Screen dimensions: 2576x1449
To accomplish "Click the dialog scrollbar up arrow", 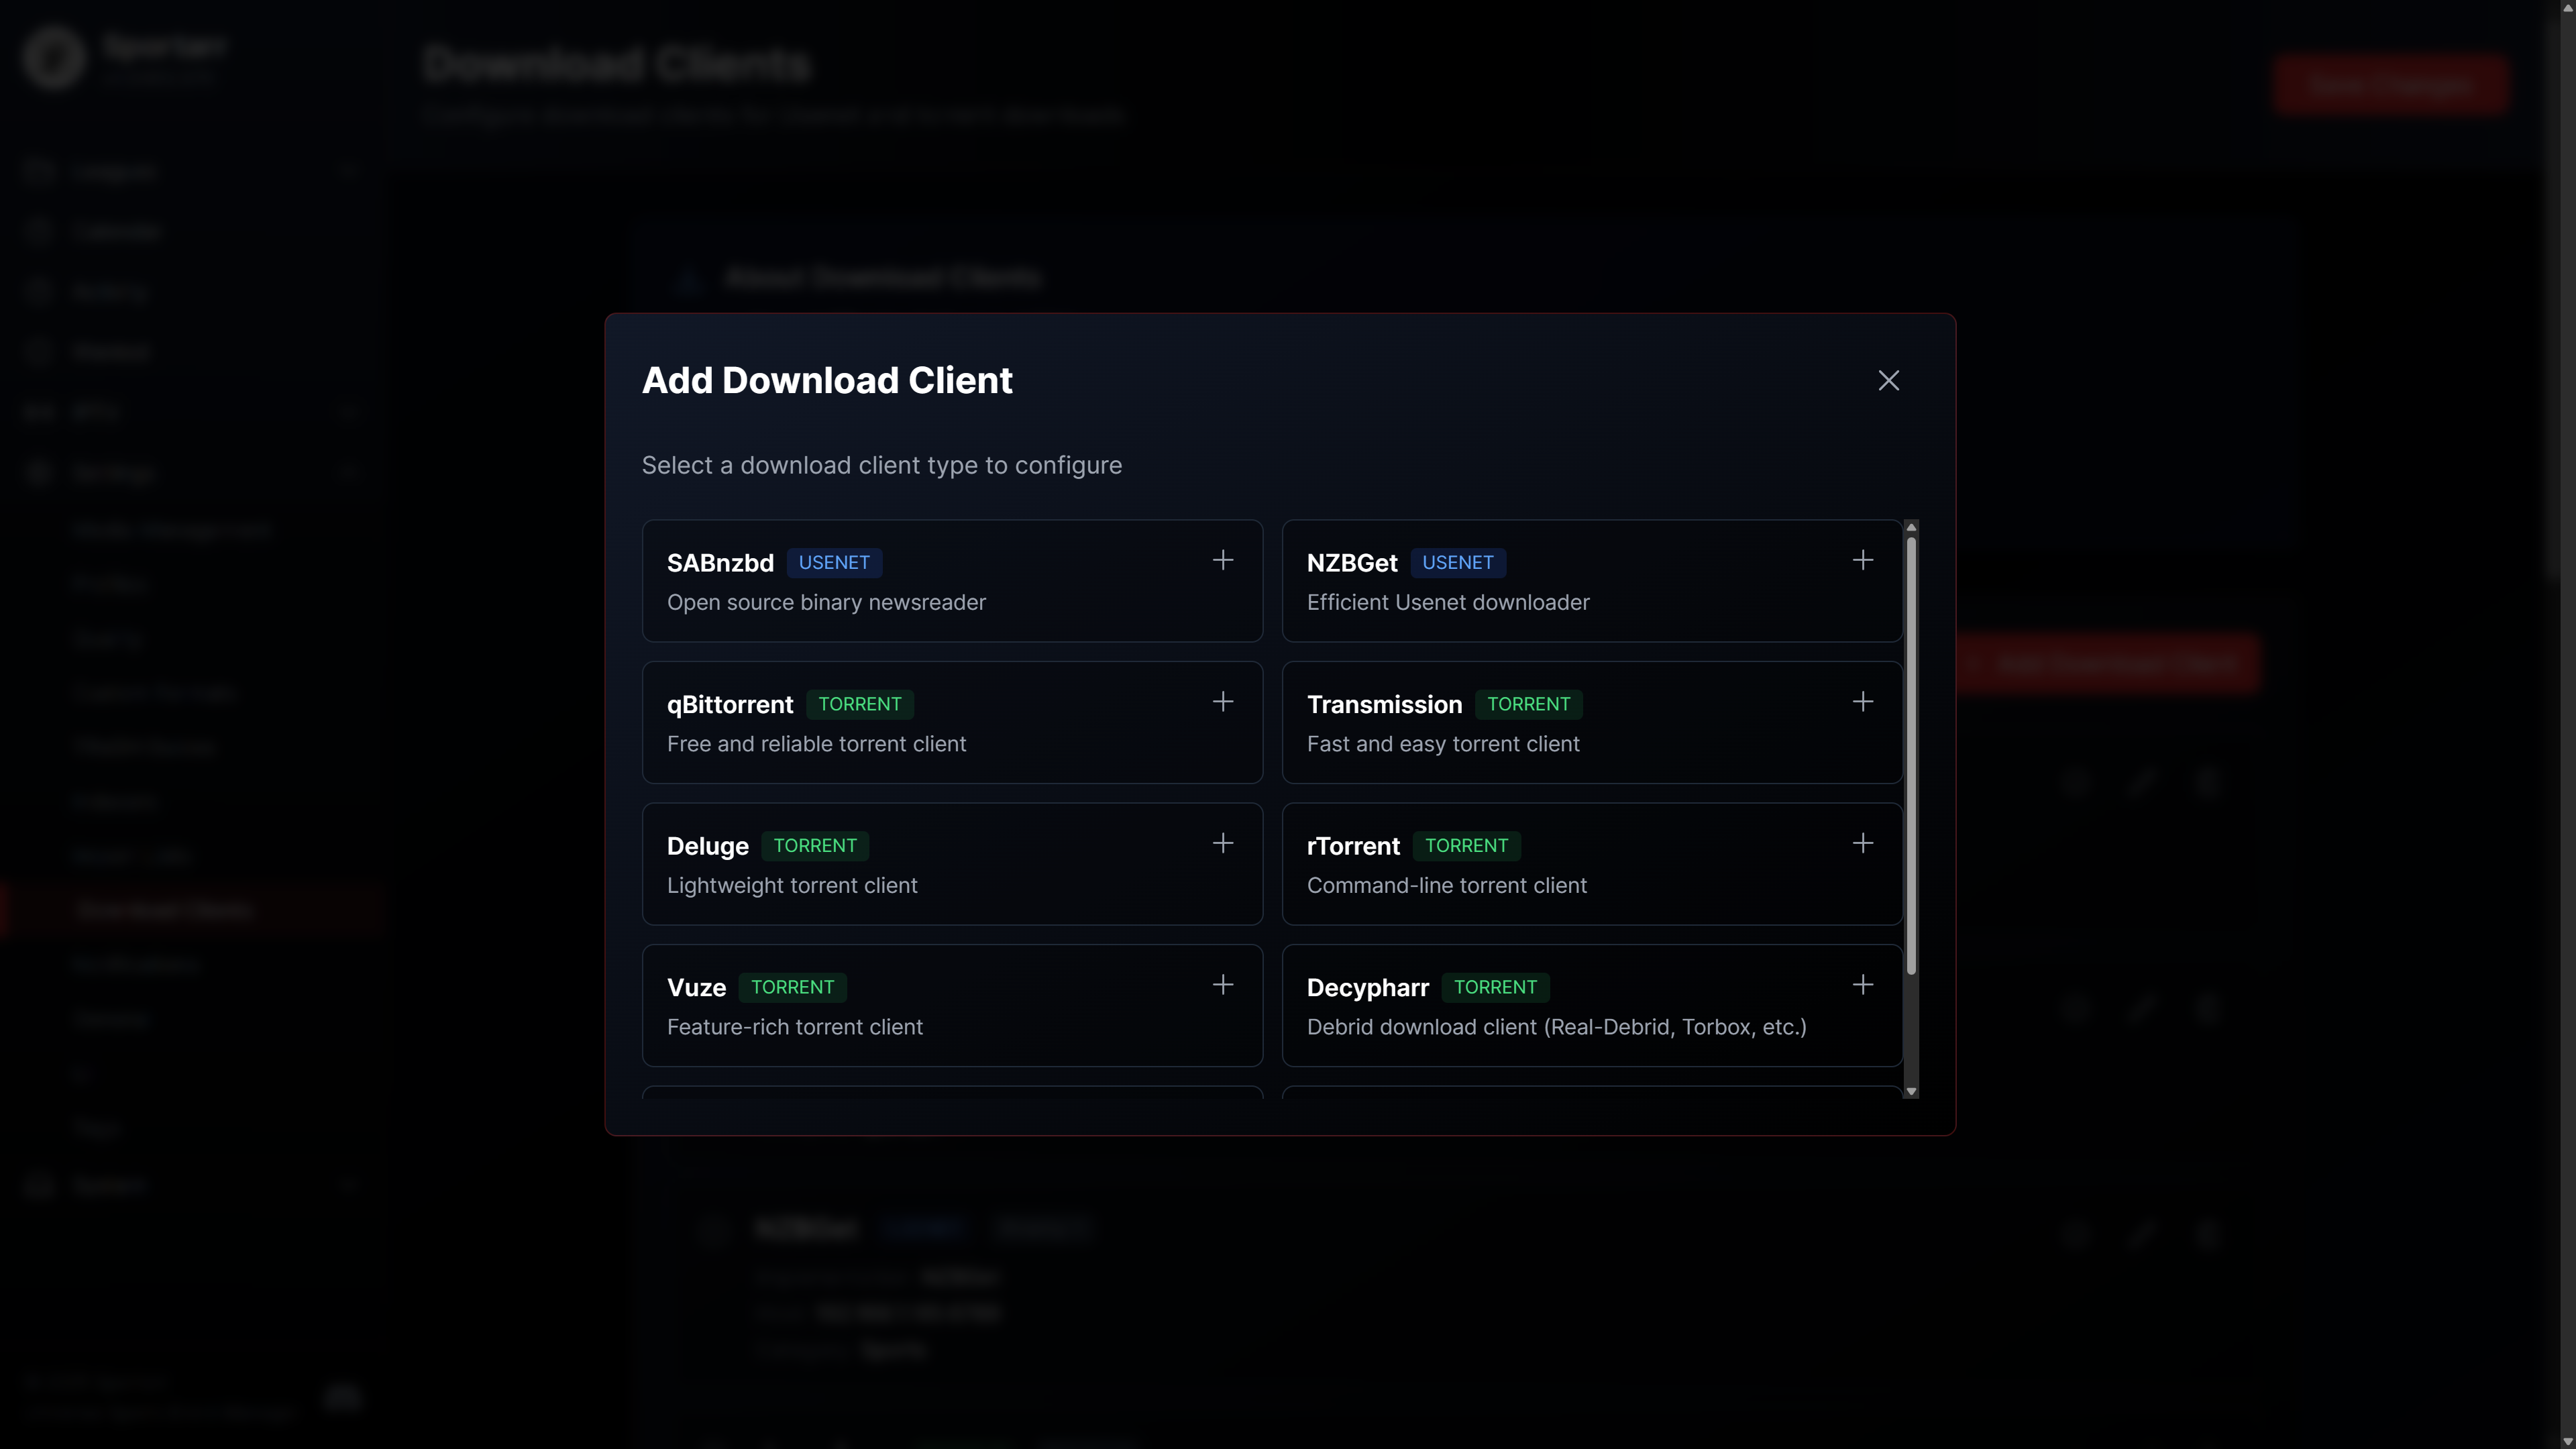I will (1911, 527).
